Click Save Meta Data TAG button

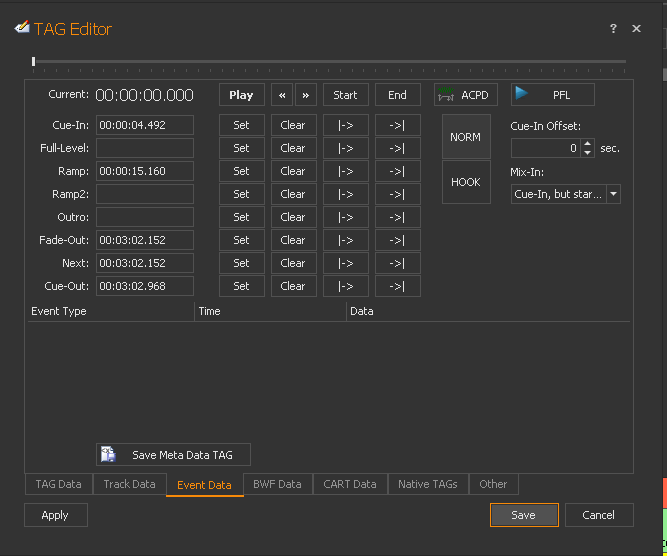pos(174,454)
